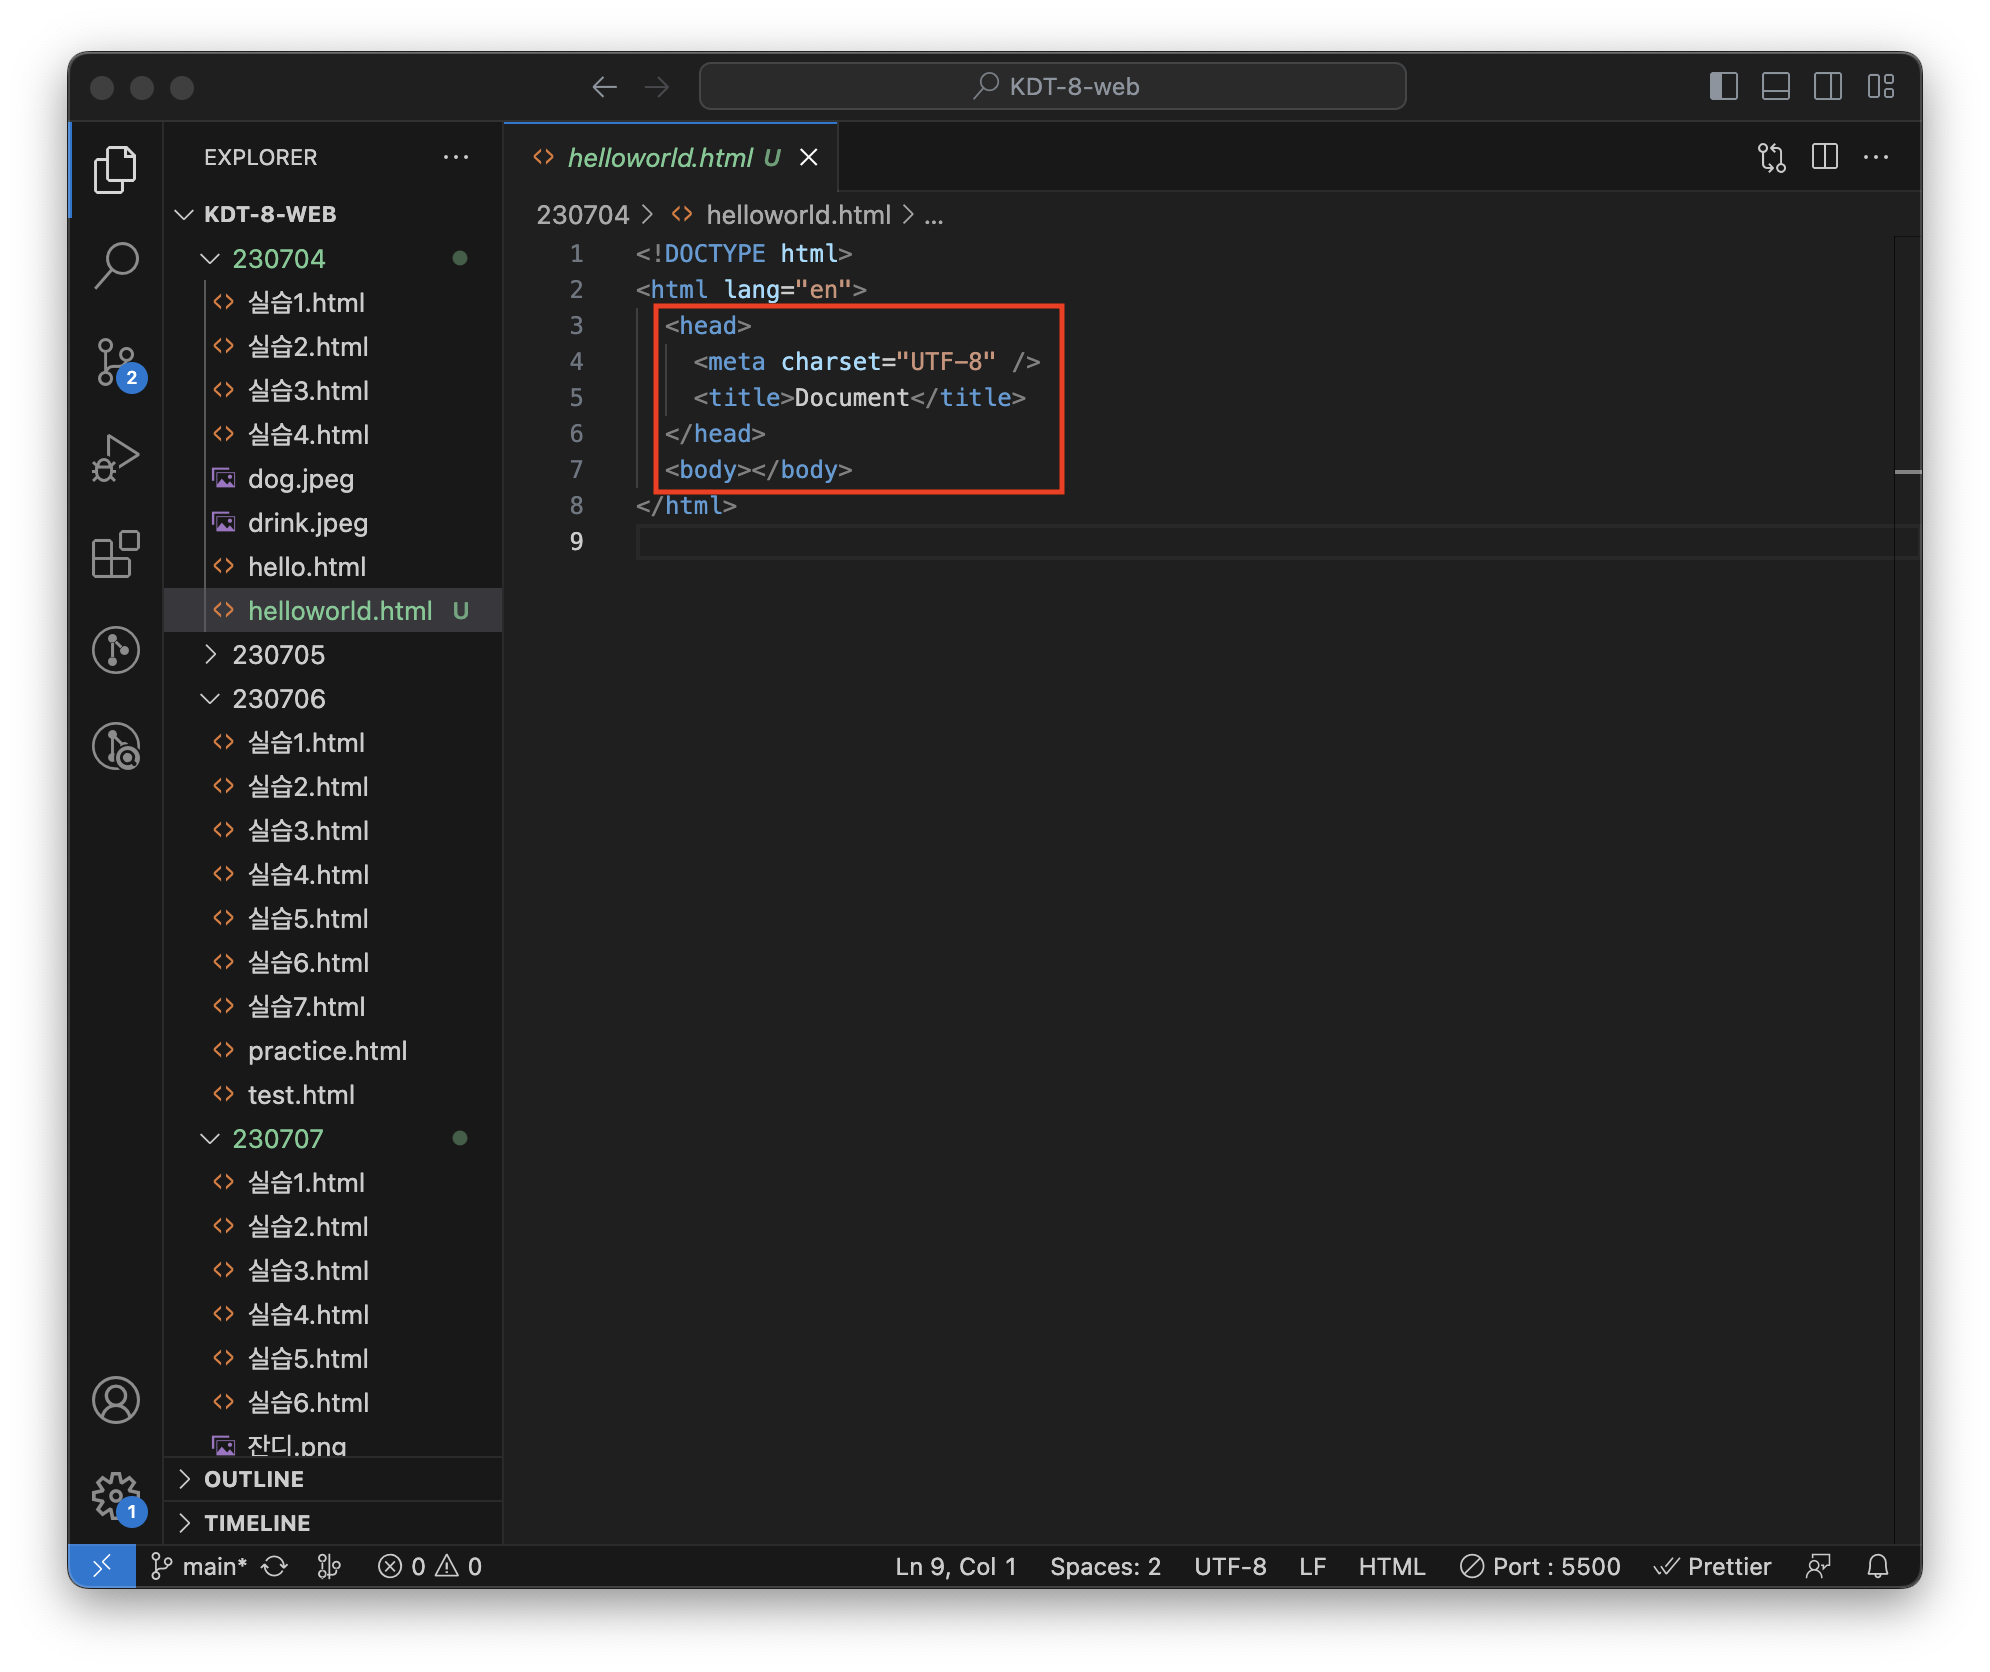The height and width of the screenshot is (1672, 1990).
Task: Open notifications bell in status bar
Action: coord(1878,1566)
